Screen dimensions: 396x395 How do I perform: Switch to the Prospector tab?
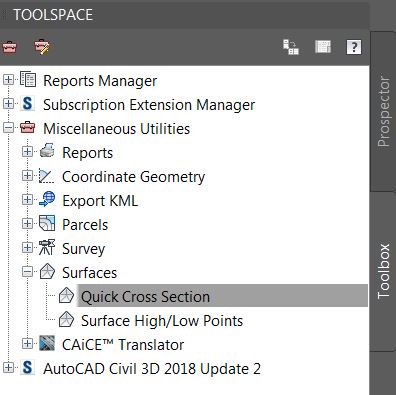[383, 112]
